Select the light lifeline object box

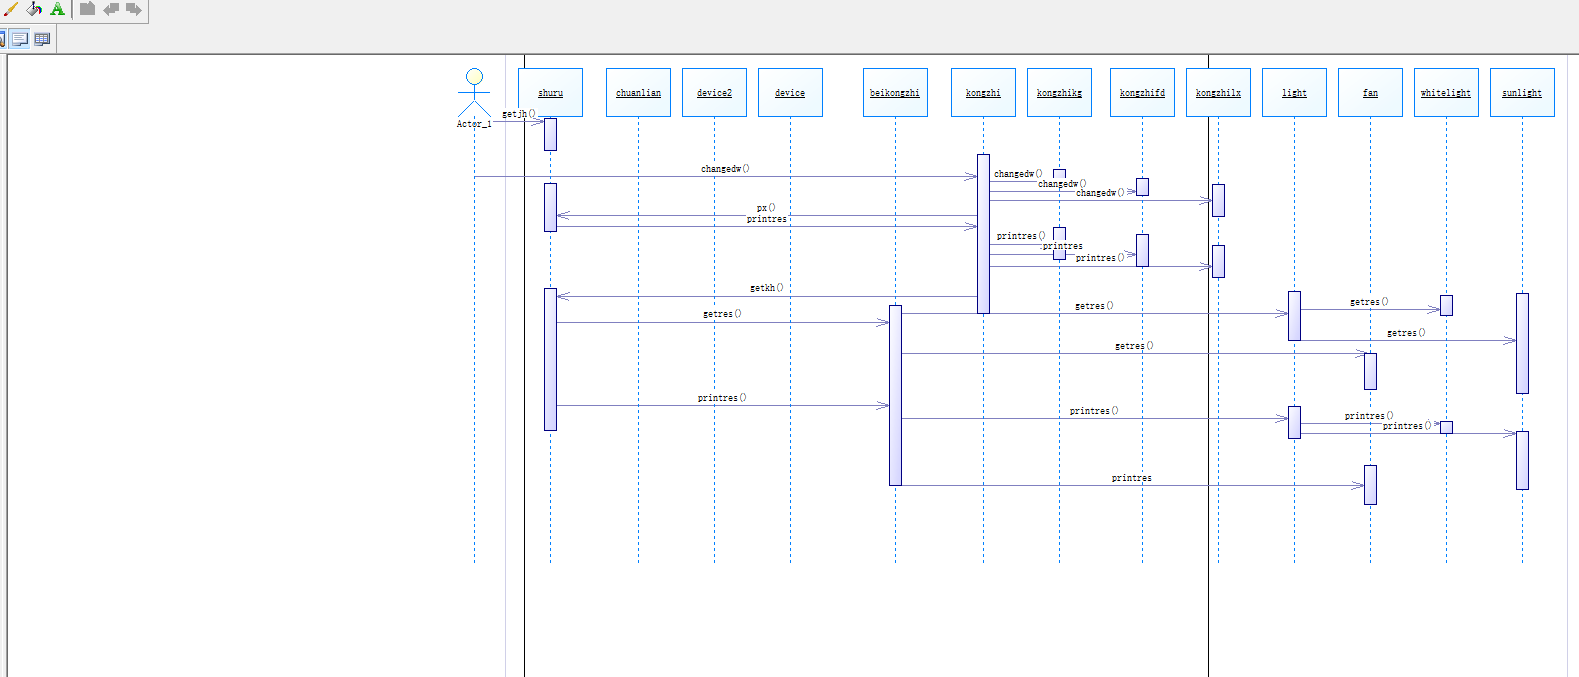pyautogui.click(x=1294, y=92)
